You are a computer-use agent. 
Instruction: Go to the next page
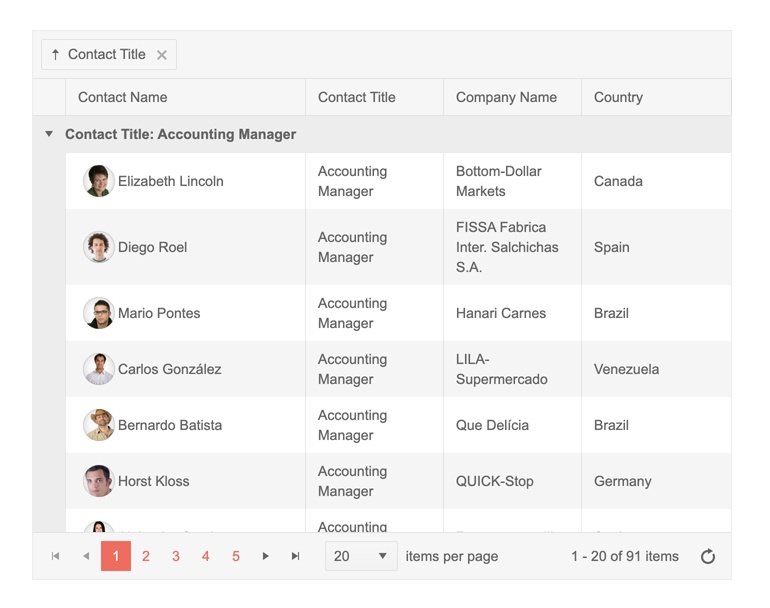point(266,557)
